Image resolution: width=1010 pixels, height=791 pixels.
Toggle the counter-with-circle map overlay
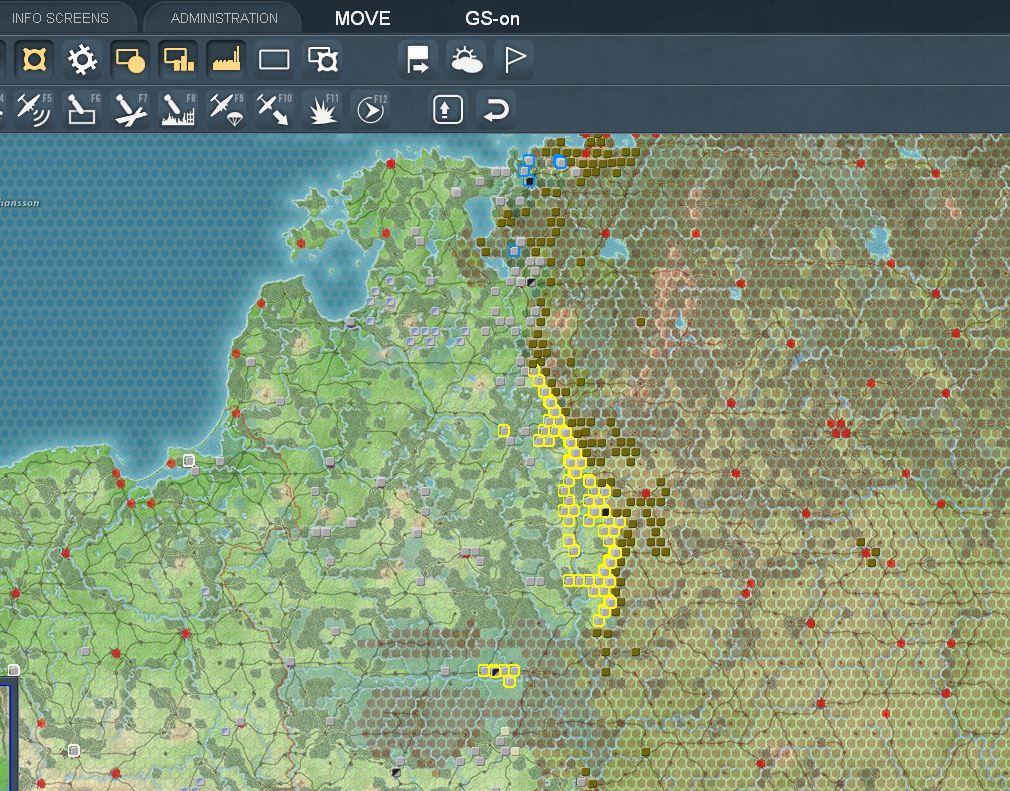pyautogui.click(x=130, y=60)
